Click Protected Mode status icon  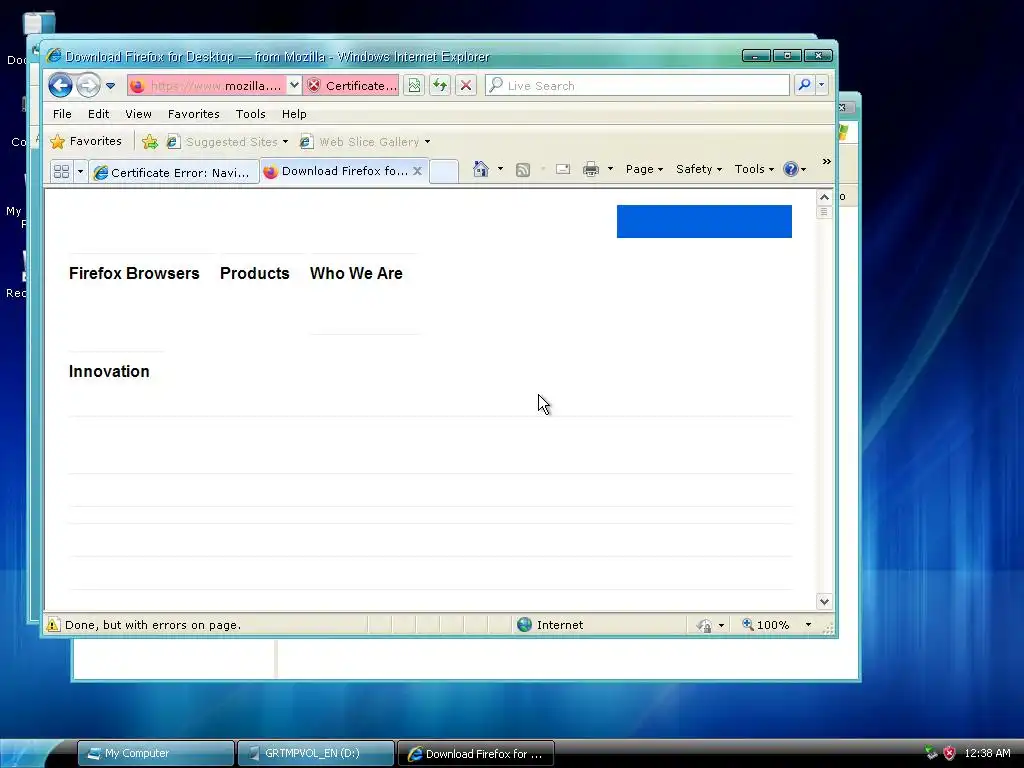point(704,626)
